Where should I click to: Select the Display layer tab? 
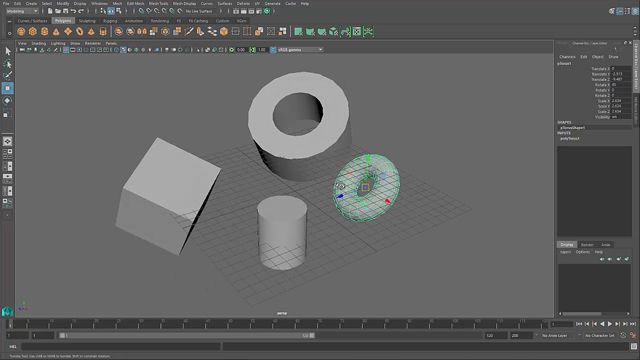[x=567, y=244]
